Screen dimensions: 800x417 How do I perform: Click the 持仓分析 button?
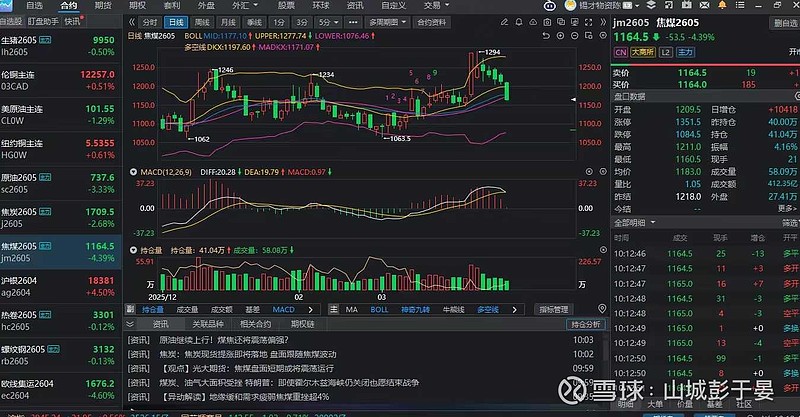click(x=586, y=324)
